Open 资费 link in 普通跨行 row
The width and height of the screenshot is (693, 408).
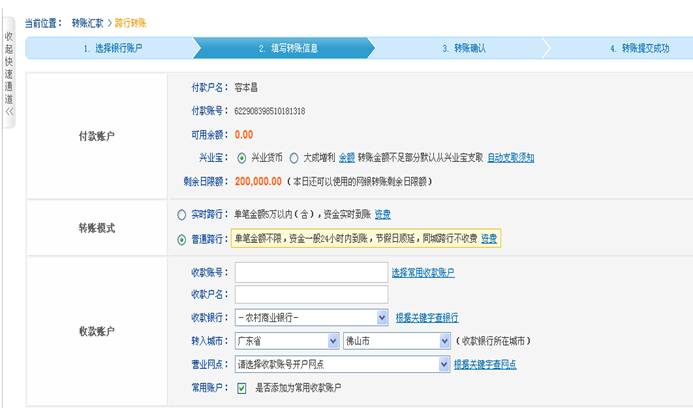489,238
